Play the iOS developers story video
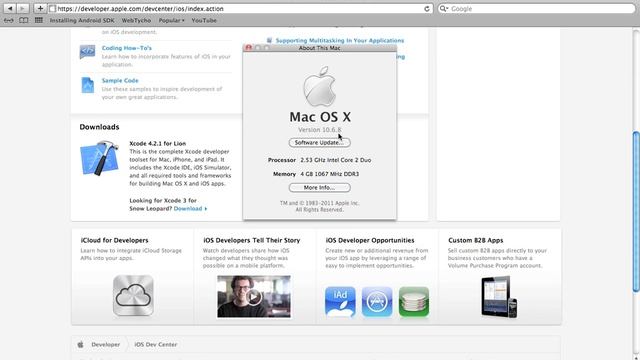This screenshot has height=360, width=640. tap(254, 297)
